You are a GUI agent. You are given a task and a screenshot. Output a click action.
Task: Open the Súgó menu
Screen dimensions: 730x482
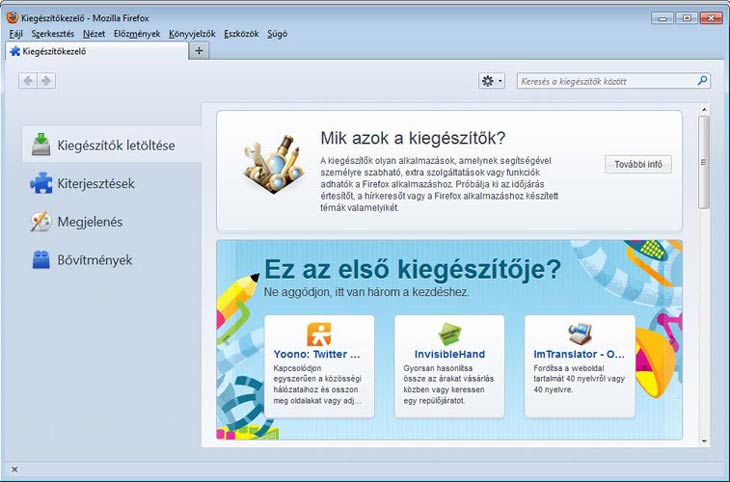pos(277,34)
